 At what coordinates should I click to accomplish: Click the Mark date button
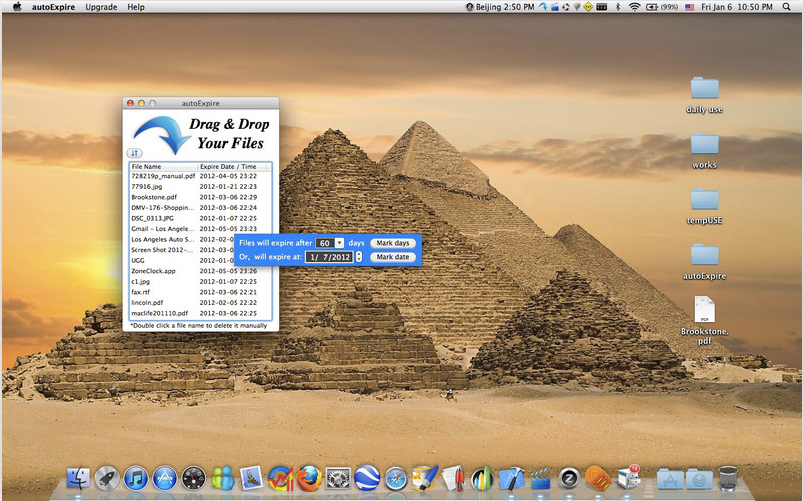coord(393,257)
